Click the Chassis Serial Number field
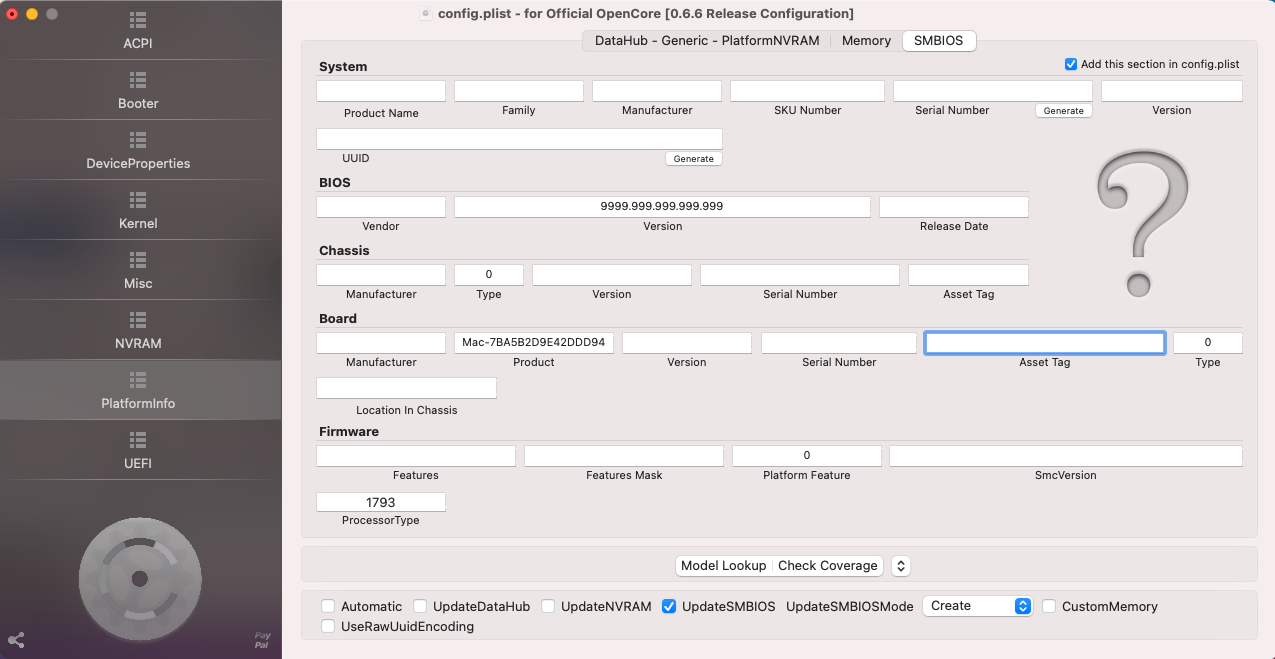1275x659 pixels. tap(800, 275)
